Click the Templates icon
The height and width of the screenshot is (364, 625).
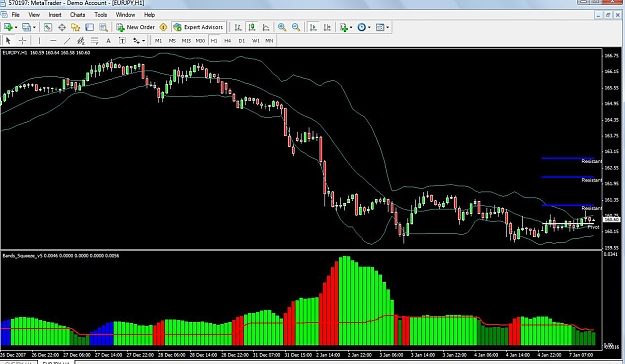click(380, 27)
